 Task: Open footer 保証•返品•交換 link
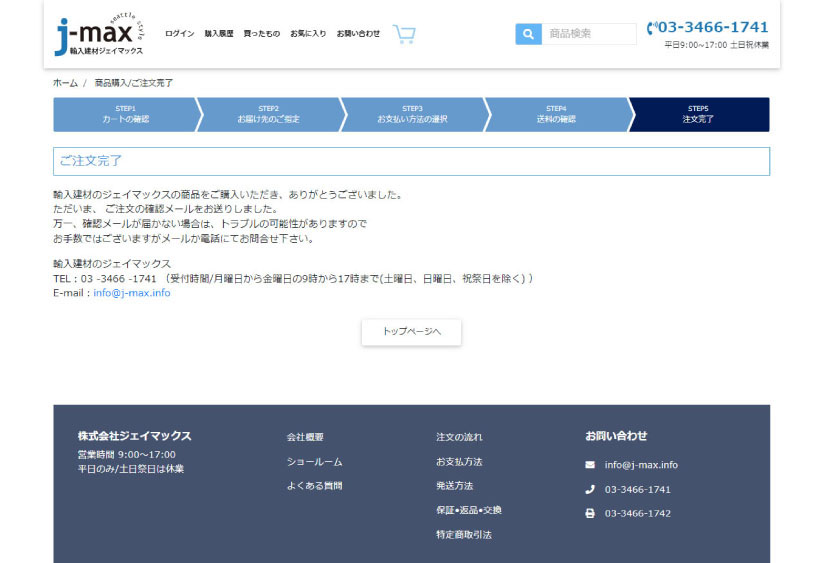click(x=469, y=510)
